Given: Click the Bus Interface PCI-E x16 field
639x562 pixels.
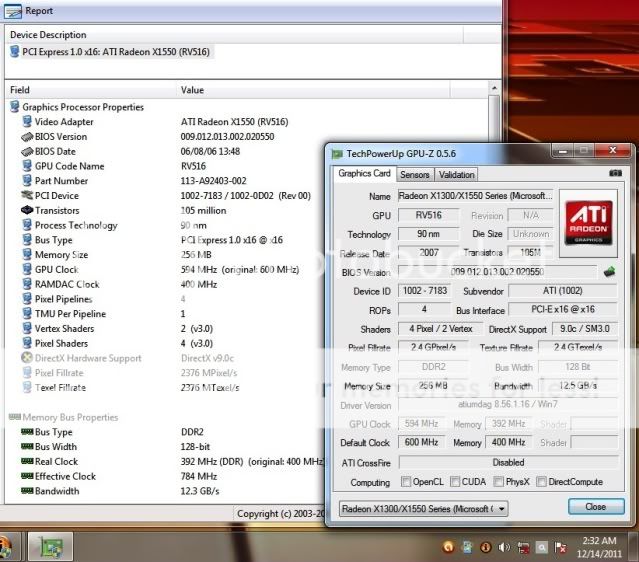Looking at the screenshot, I should pyautogui.click(x=563, y=309).
